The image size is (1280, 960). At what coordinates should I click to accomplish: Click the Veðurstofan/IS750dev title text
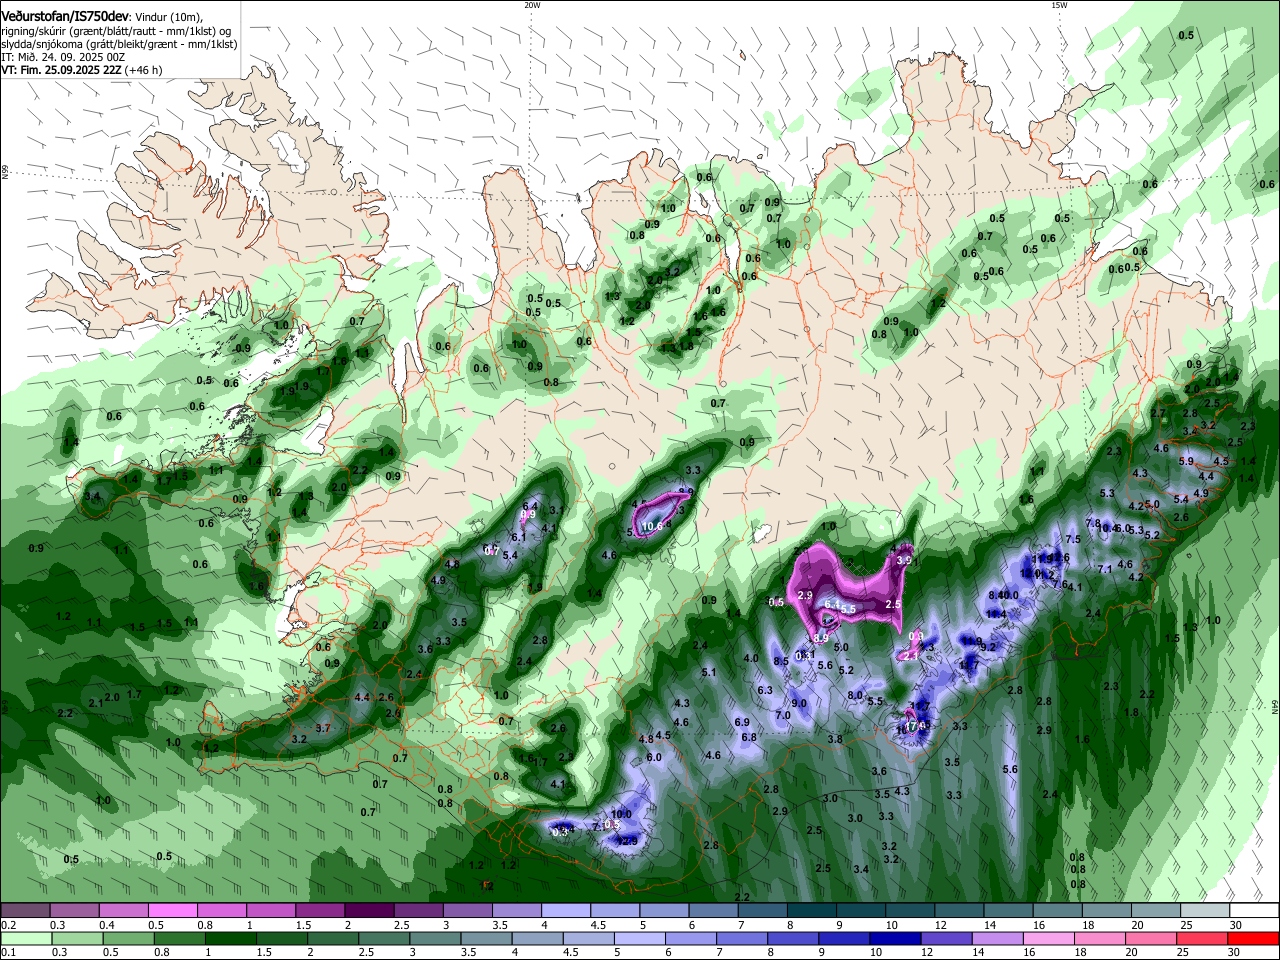[65, 16]
